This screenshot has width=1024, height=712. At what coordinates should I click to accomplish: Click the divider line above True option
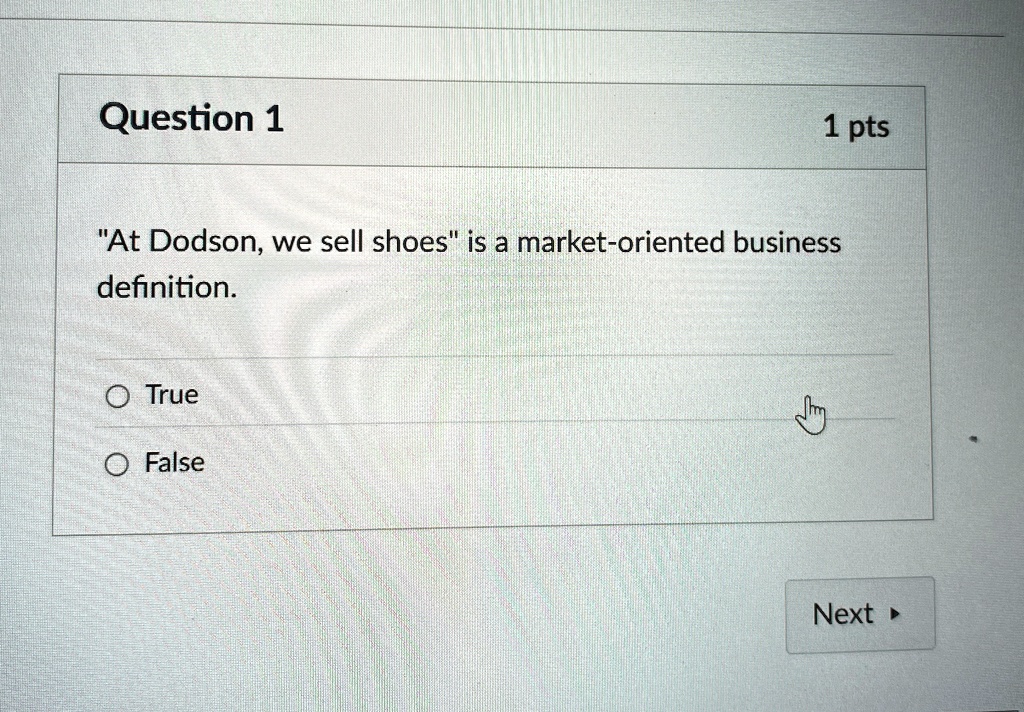coord(494,357)
